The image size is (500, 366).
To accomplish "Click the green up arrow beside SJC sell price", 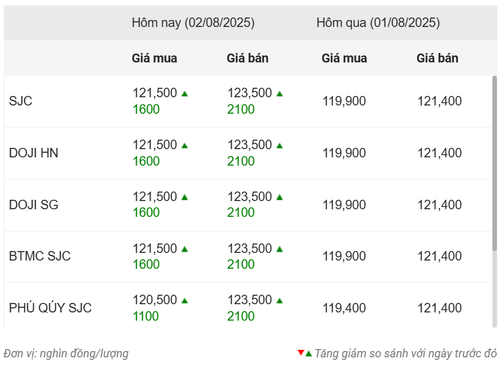I will click(x=279, y=94).
